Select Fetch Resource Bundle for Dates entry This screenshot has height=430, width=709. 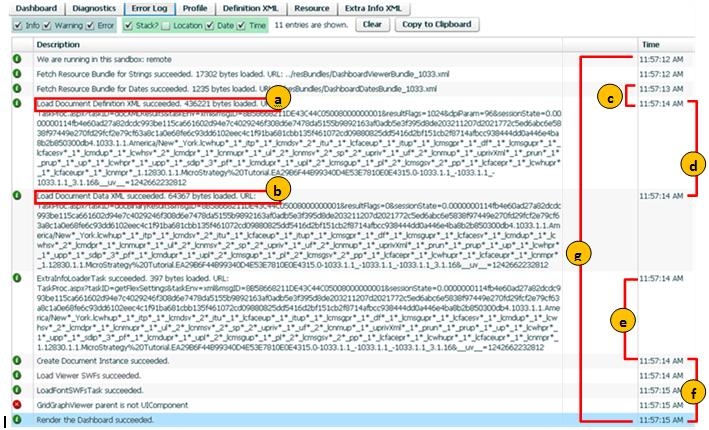tap(236, 89)
